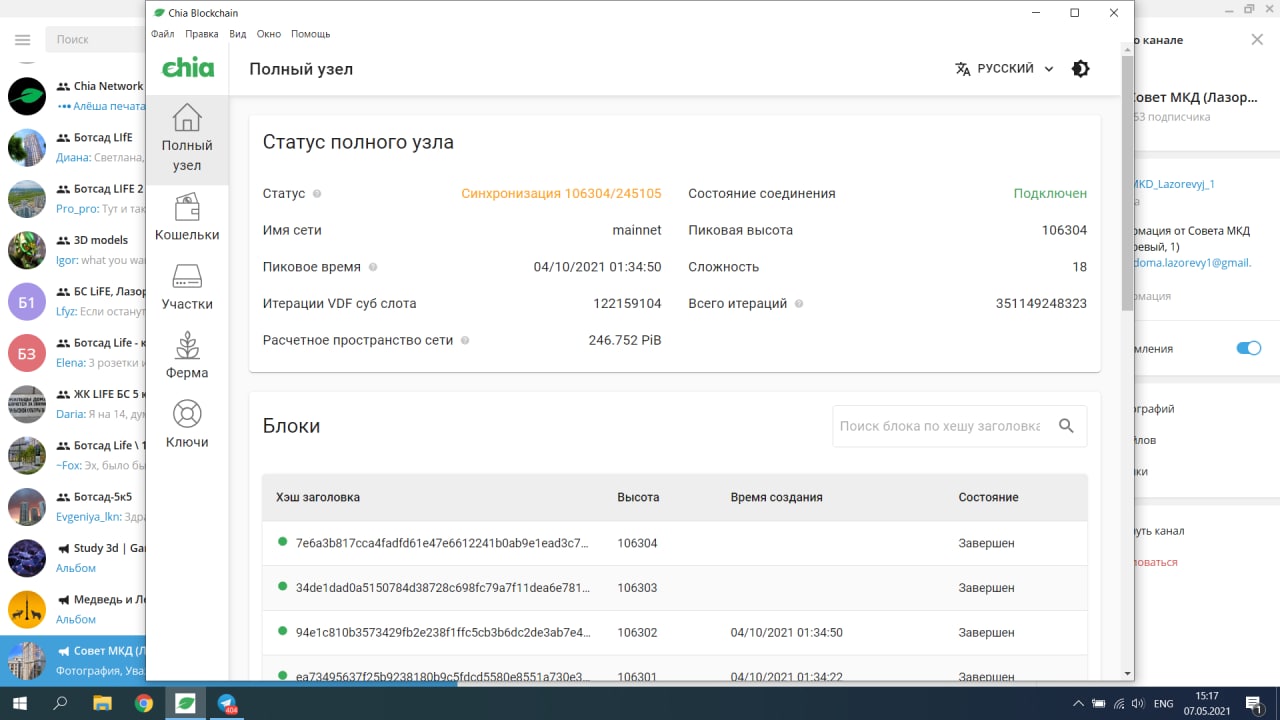The image size is (1280, 720).
Task: Click help icon next to Всего итераций
Action: coord(799,304)
